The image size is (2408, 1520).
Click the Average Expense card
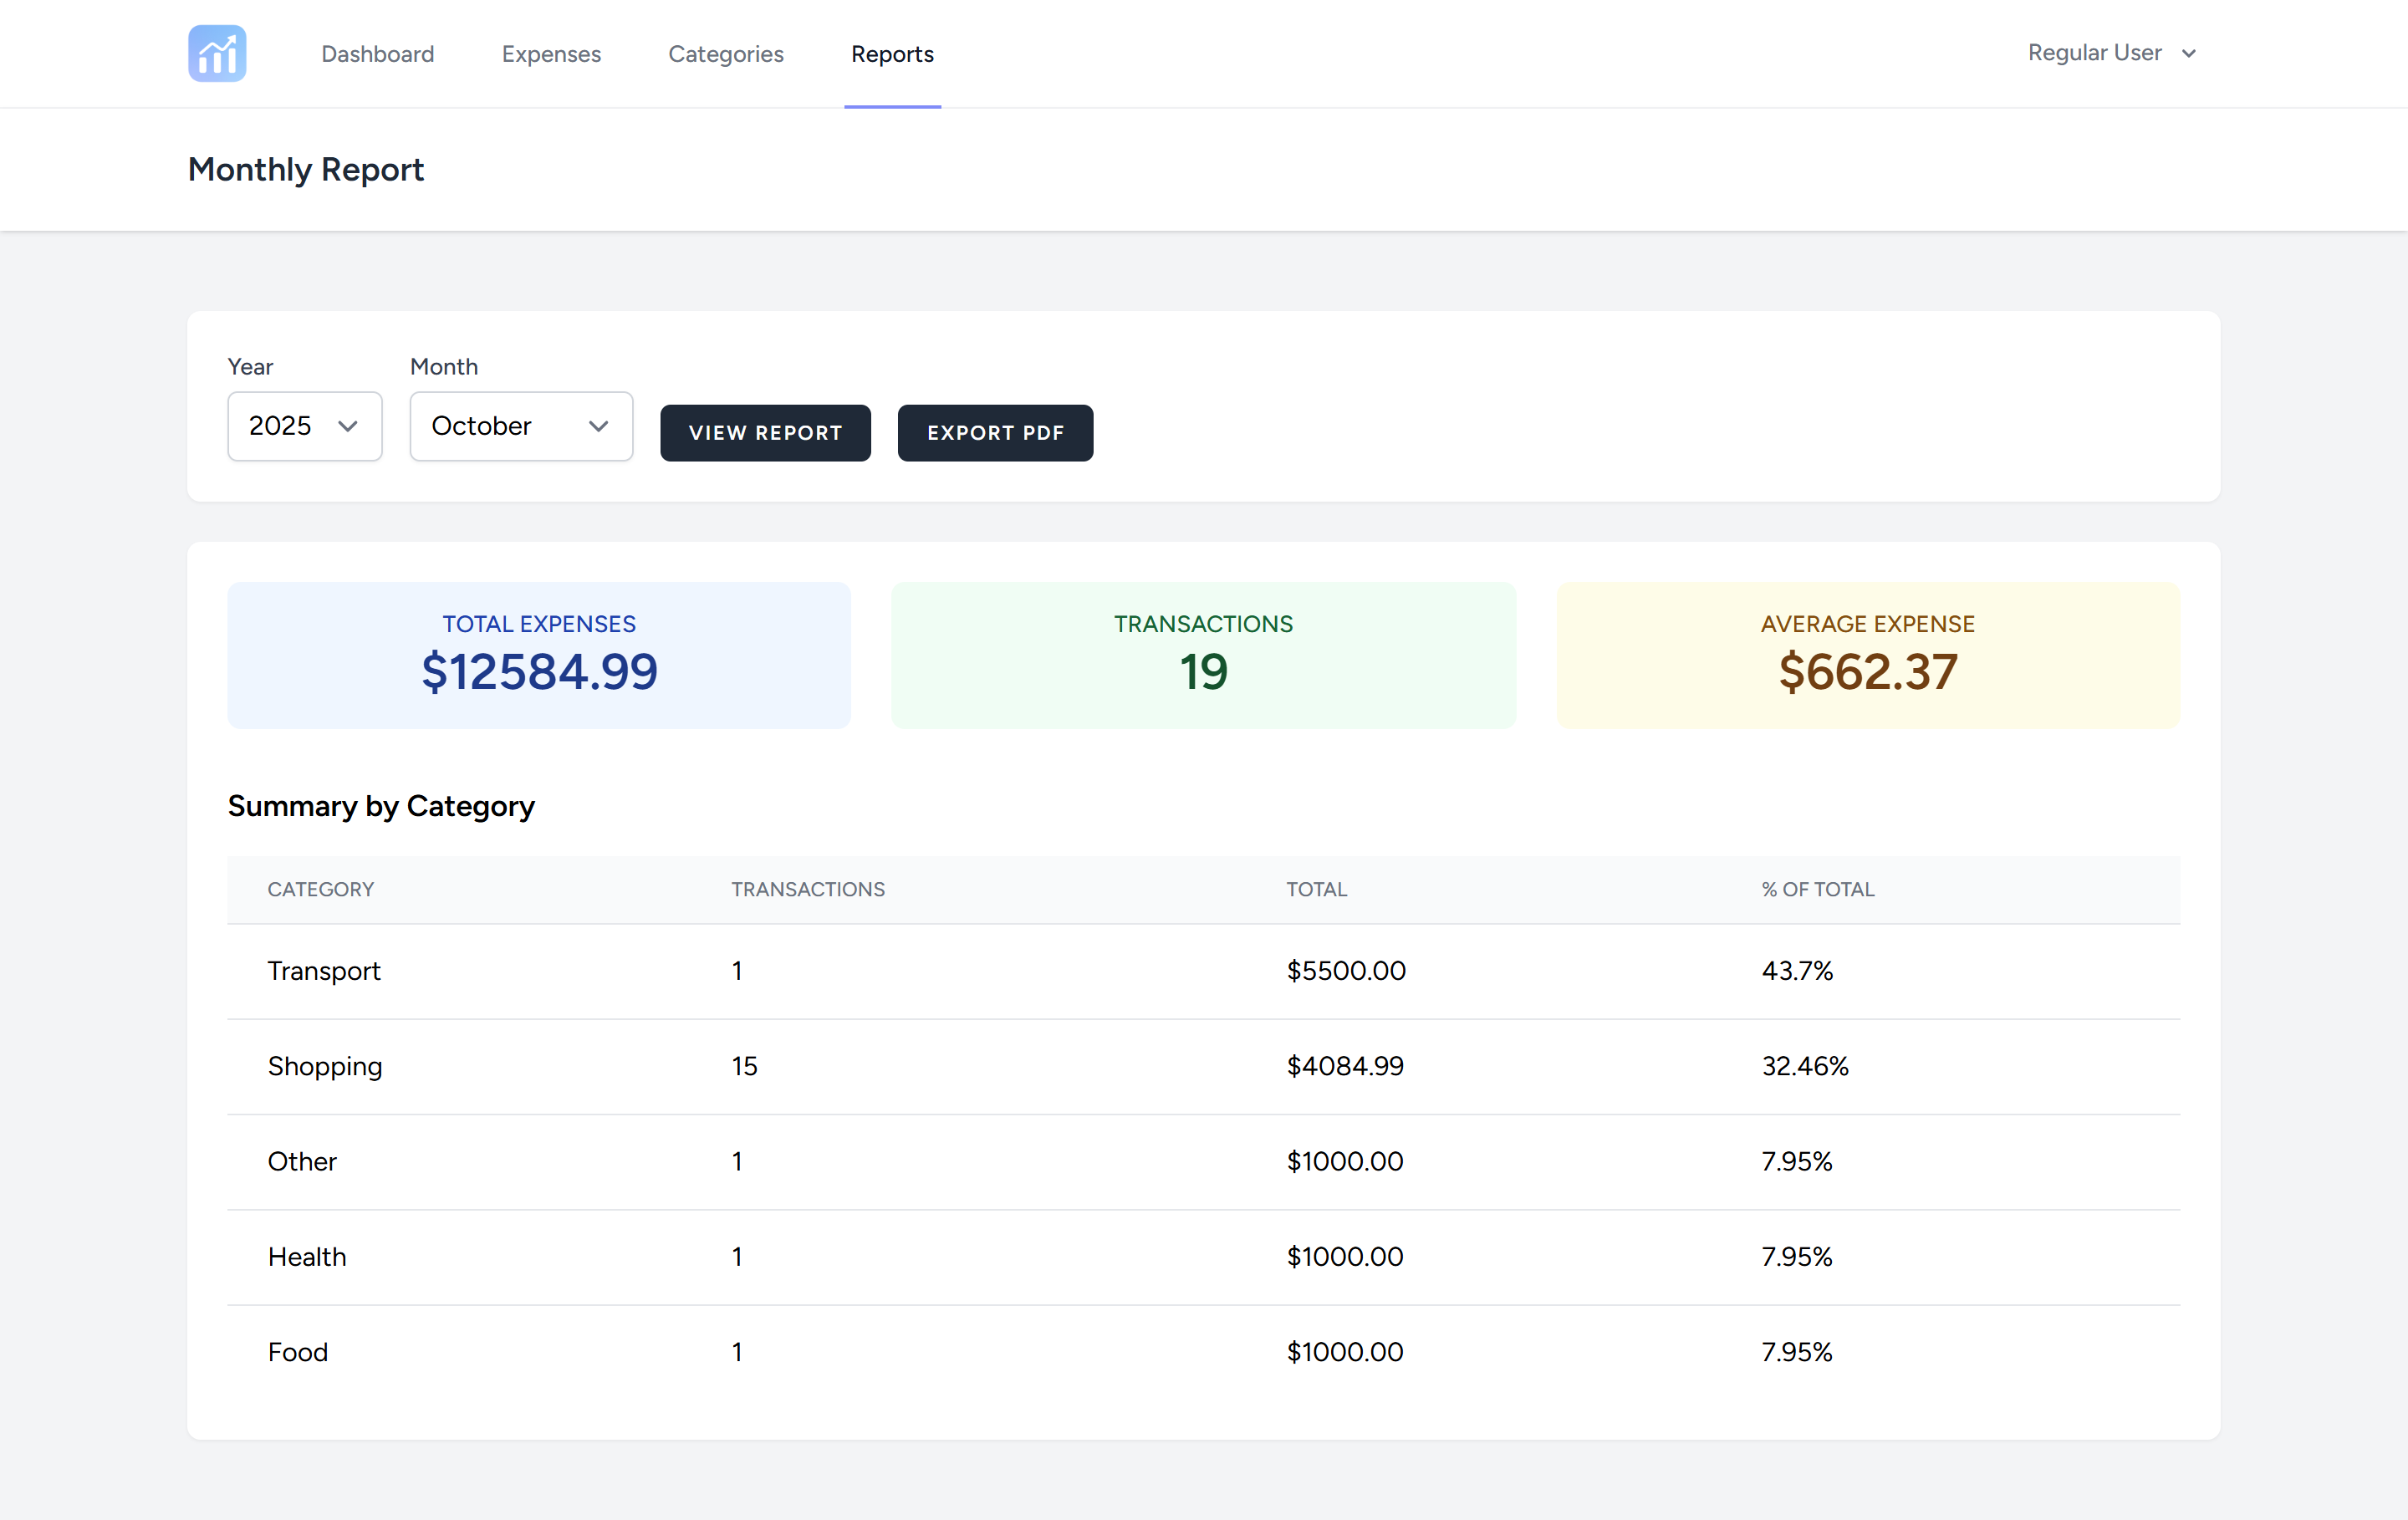coord(1867,655)
